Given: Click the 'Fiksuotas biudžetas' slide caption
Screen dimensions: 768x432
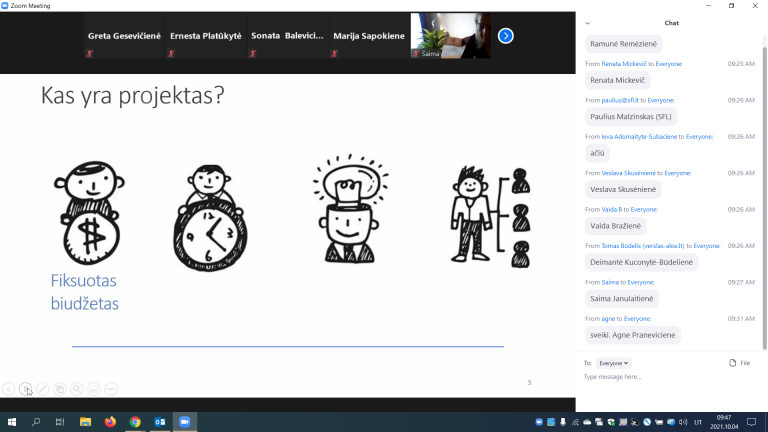Looking at the screenshot, I should [x=85, y=292].
